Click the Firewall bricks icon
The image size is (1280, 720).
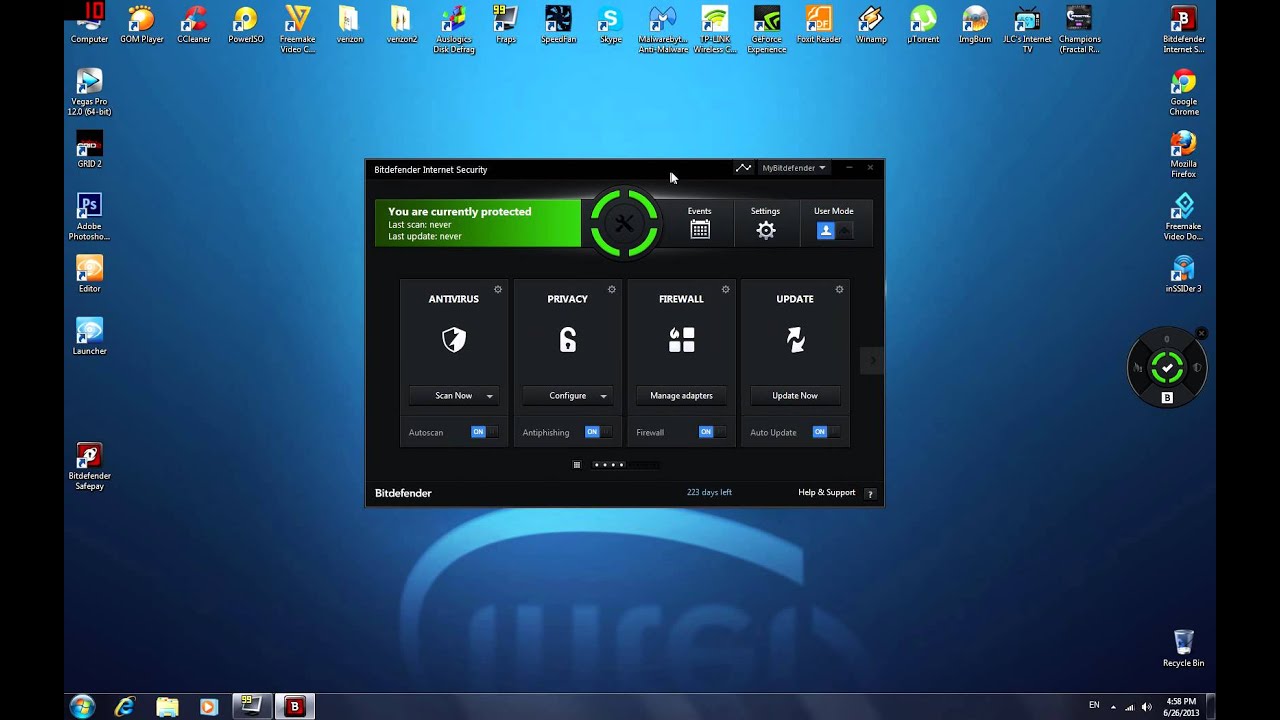(682, 340)
